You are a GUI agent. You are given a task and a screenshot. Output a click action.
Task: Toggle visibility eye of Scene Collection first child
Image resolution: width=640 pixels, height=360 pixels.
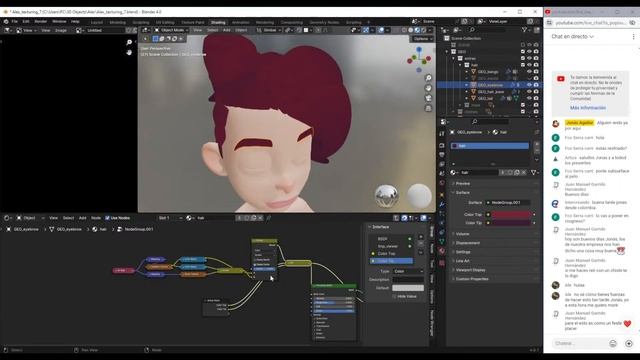[529, 45]
